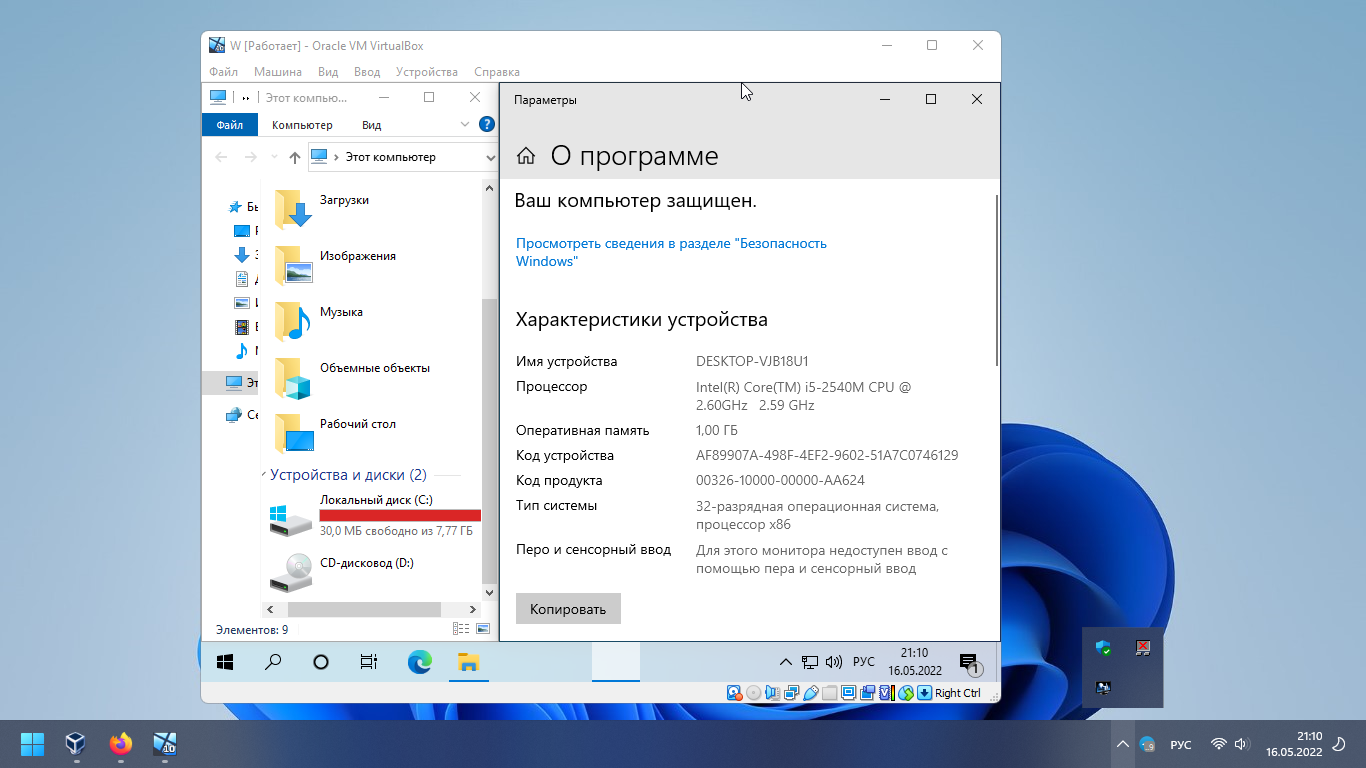Open blue Файл tab in Explorer
This screenshot has width=1366, height=768.
tap(230, 125)
